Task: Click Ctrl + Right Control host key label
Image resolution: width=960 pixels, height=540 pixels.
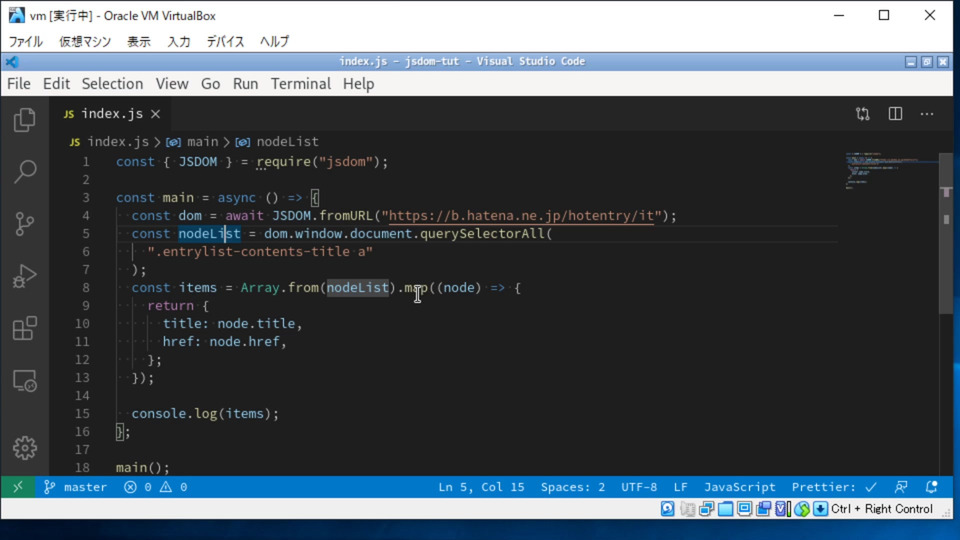Action: (882, 509)
